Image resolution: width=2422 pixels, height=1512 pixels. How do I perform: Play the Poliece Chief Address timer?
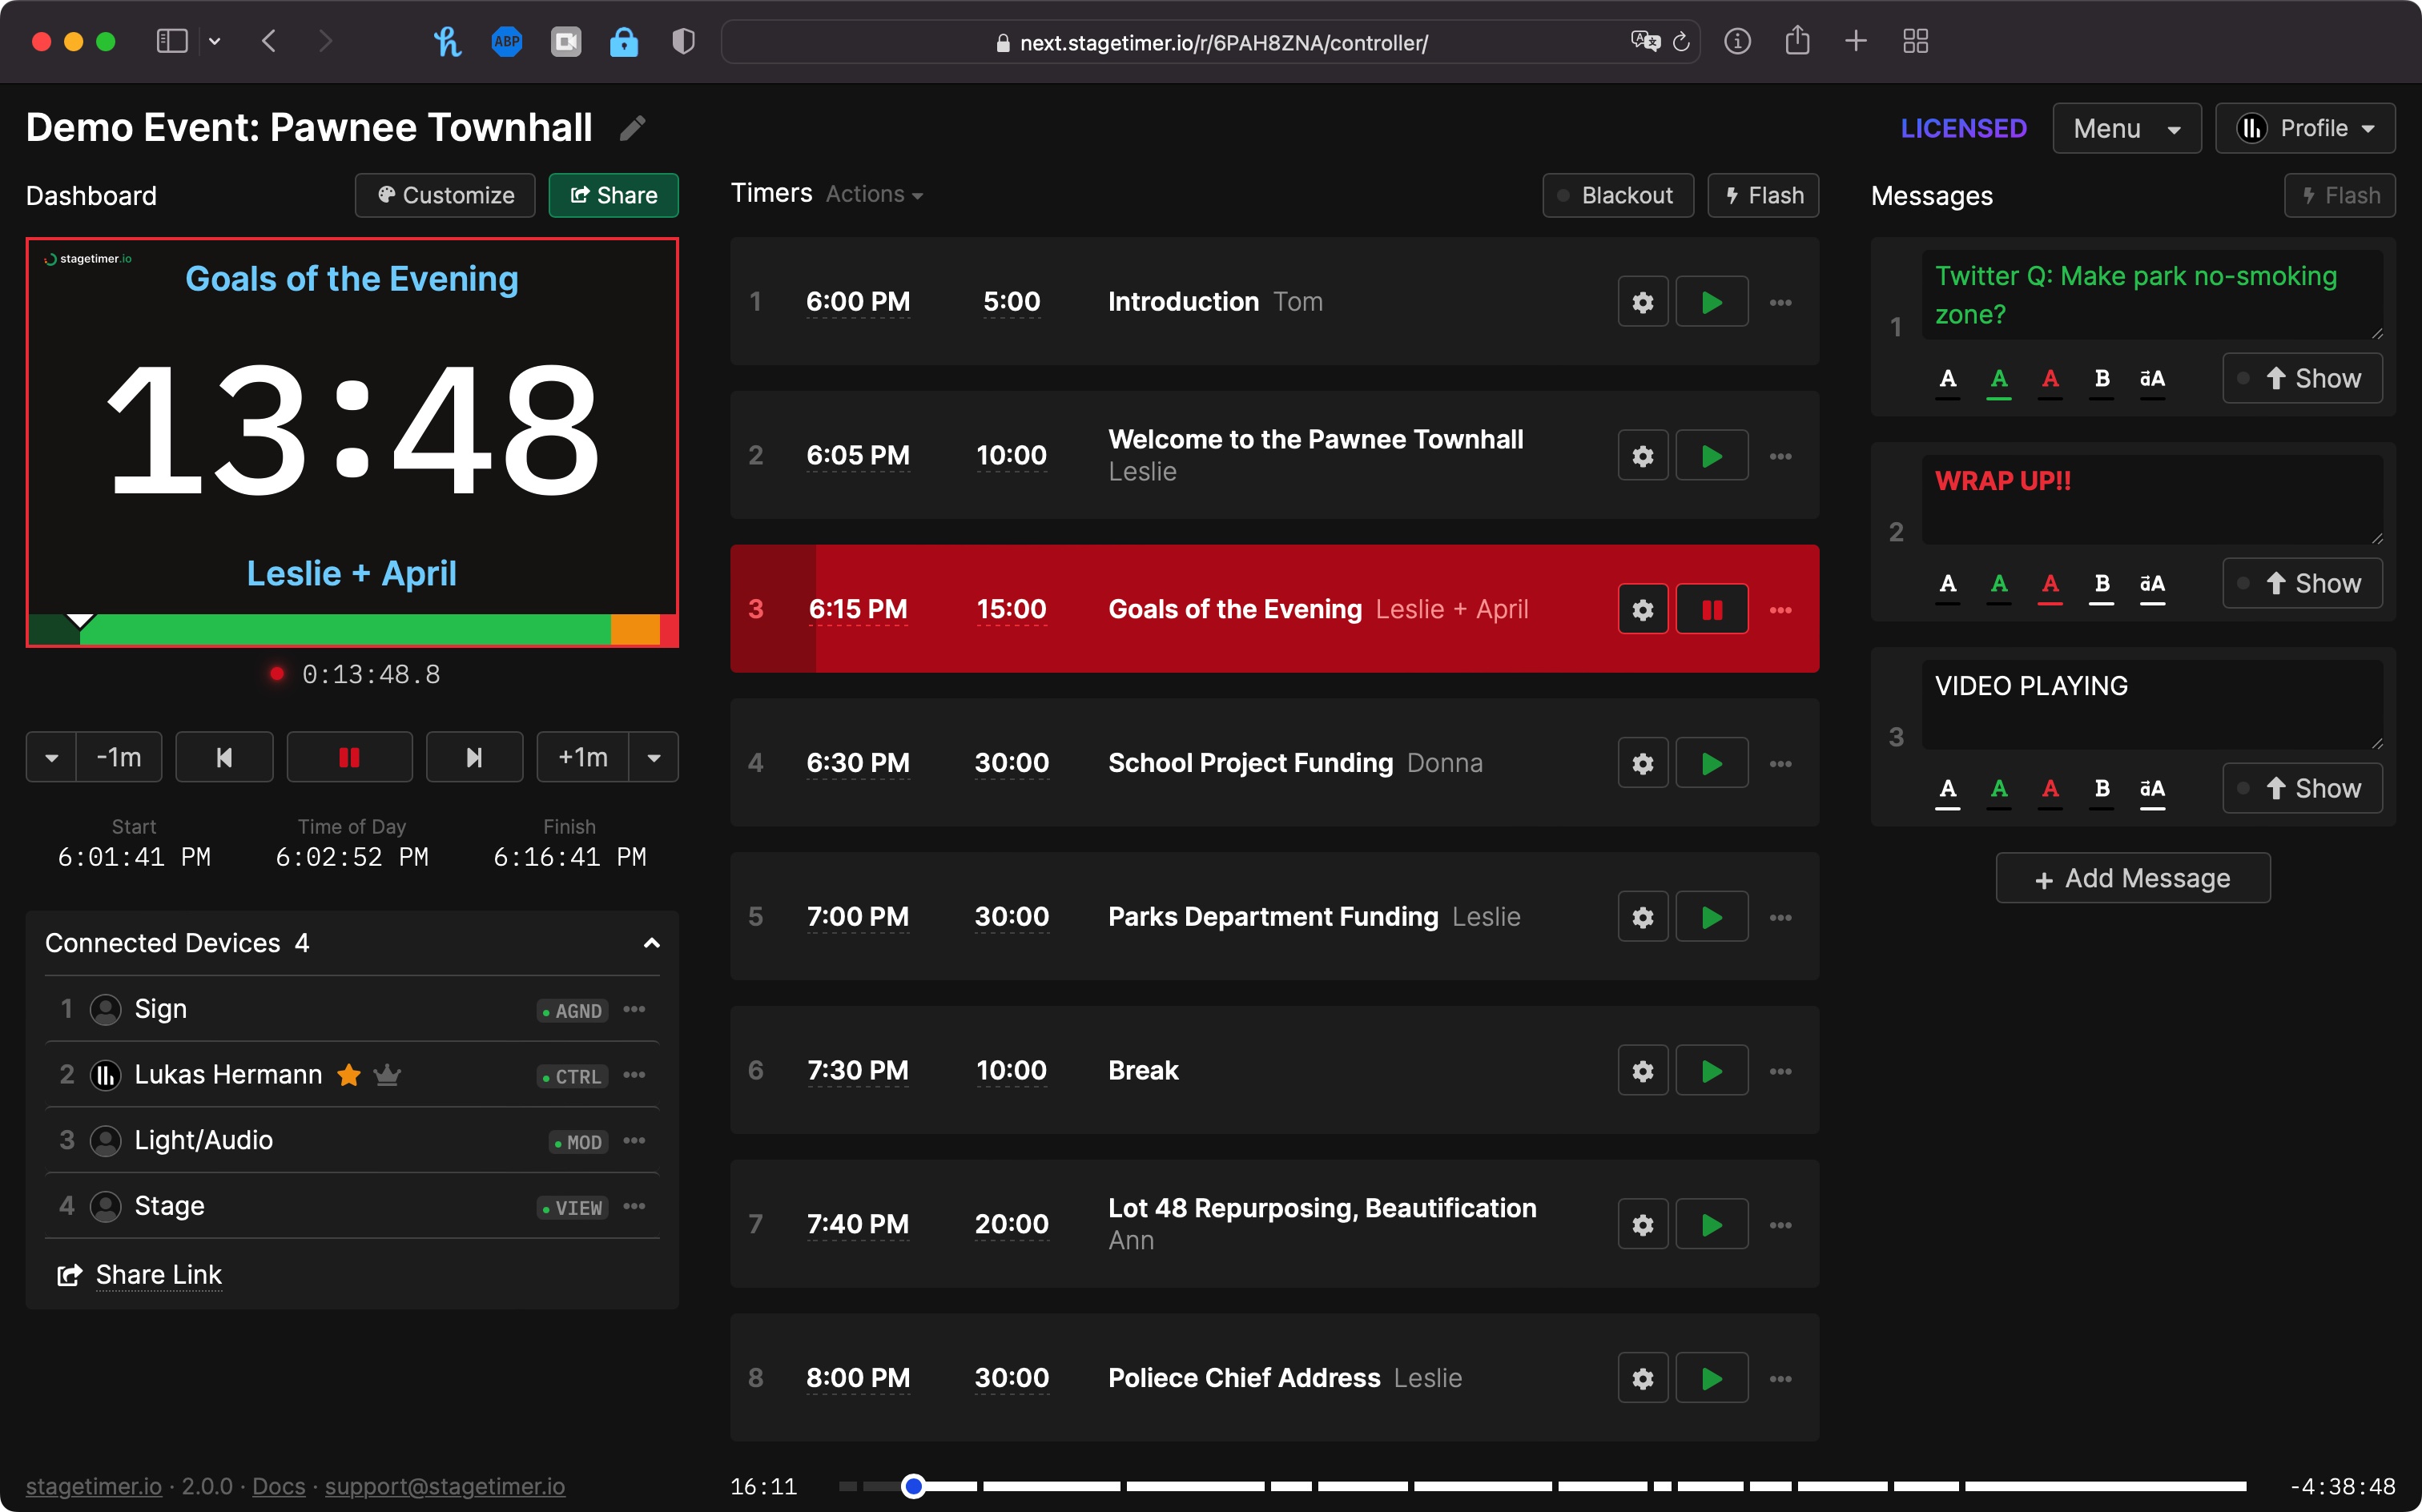[x=1711, y=1378]
